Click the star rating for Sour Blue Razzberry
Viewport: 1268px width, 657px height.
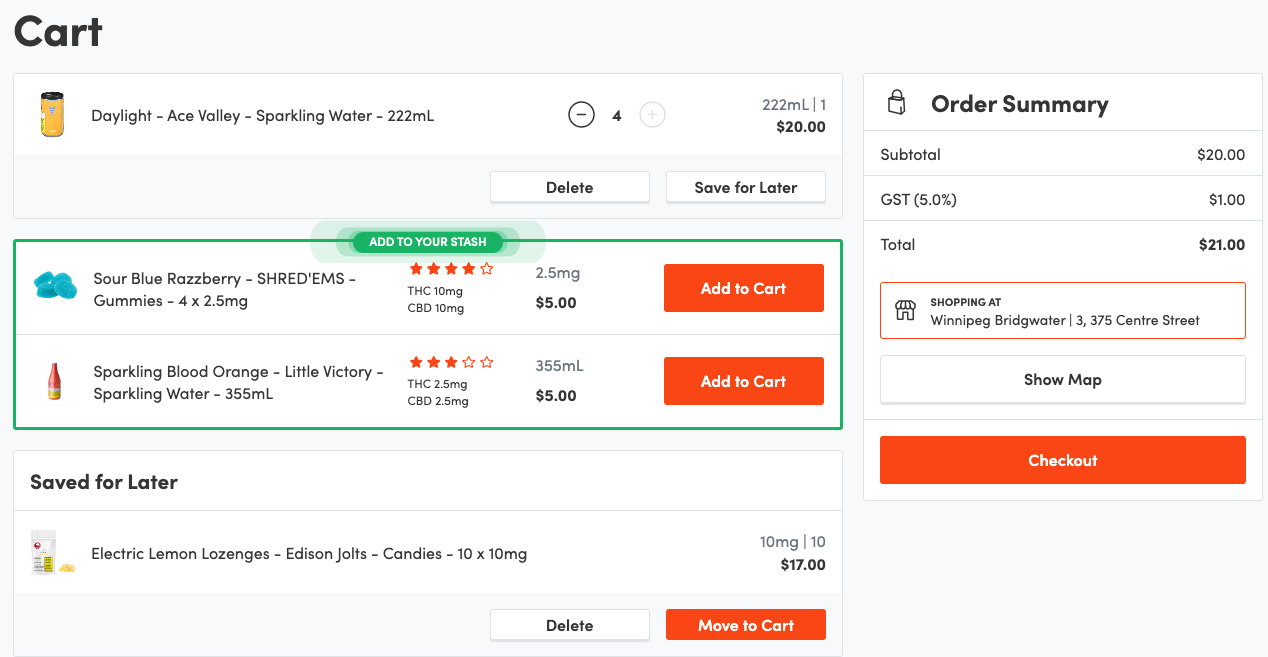coord(451,269)
